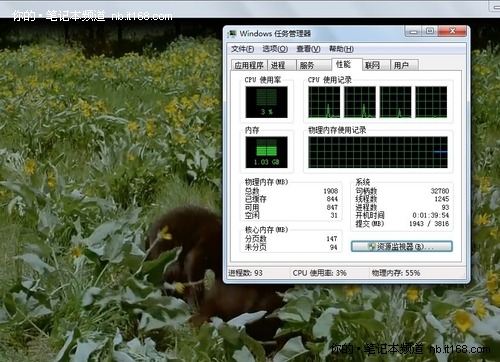This screenshot has width=500, height=362.
Task: Open the 查看(V) menu
Action: pos(308,49)
